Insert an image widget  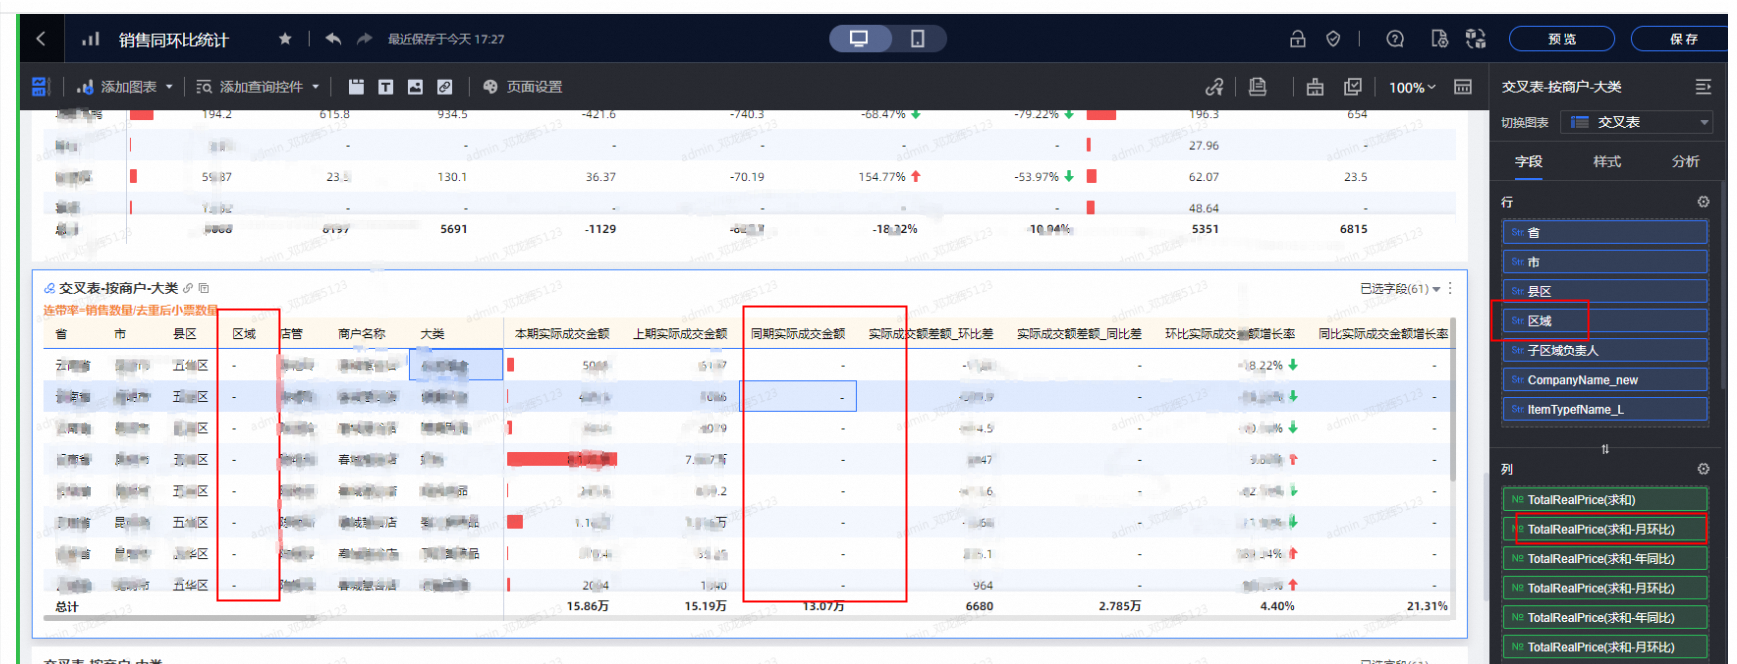[x=415, y=87]
